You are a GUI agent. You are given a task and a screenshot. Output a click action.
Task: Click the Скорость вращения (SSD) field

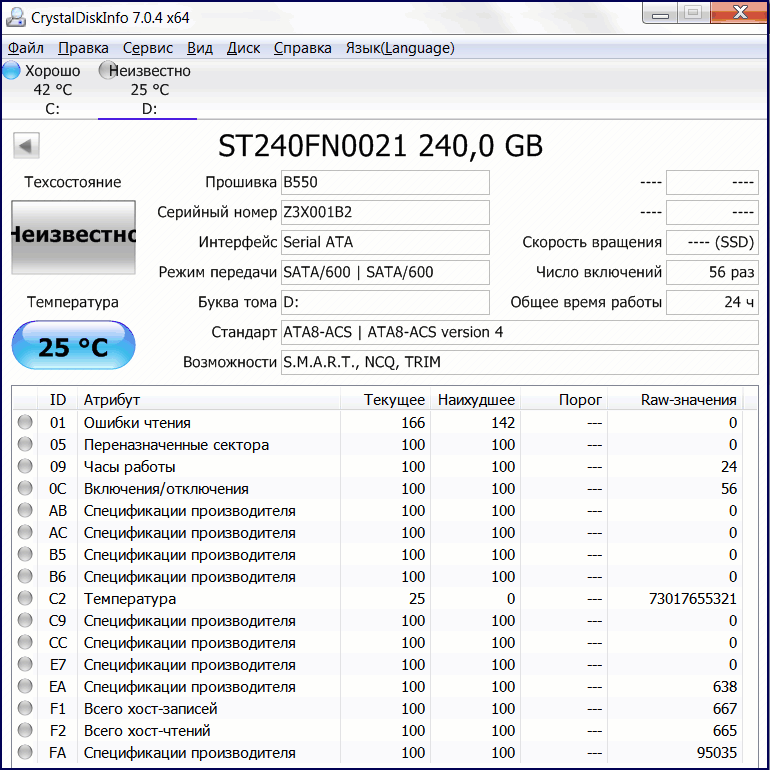pos(712,243)
